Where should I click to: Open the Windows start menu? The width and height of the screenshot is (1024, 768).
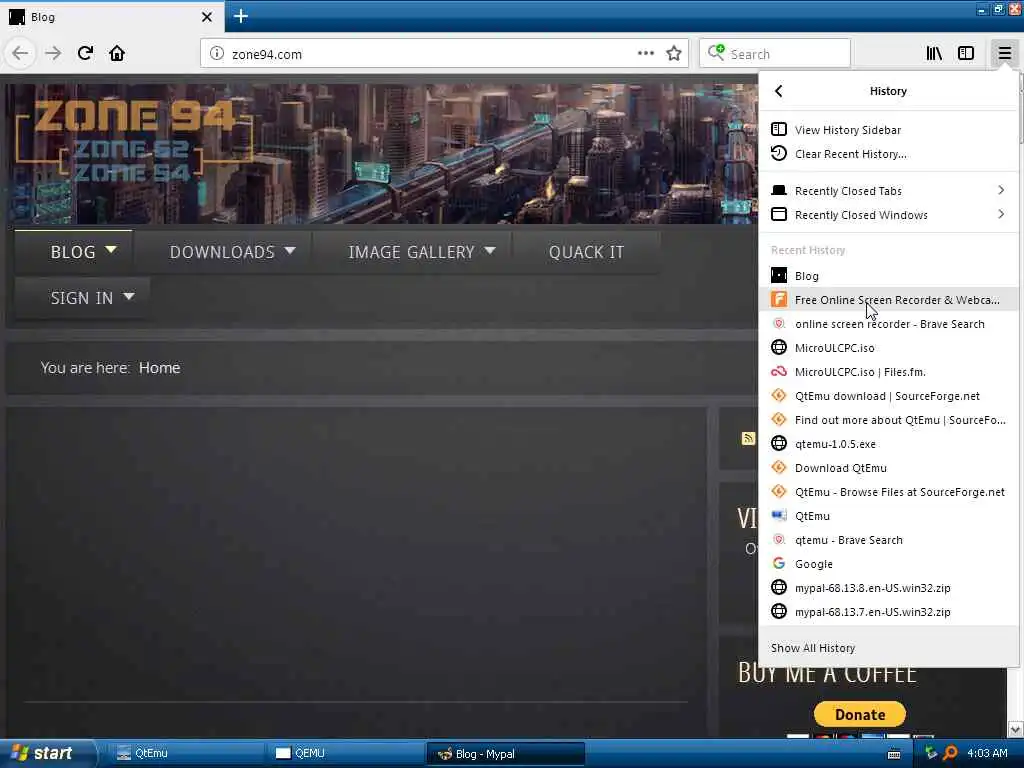pos(46,753)
